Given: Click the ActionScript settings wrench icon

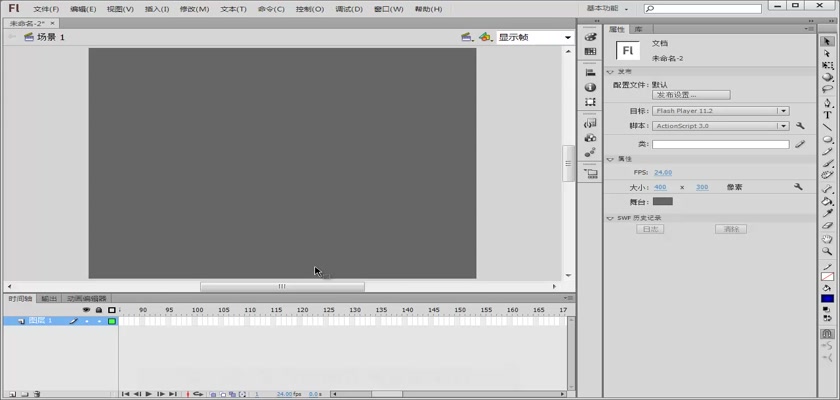Looking at the screenshot, I should pos(800,126).
